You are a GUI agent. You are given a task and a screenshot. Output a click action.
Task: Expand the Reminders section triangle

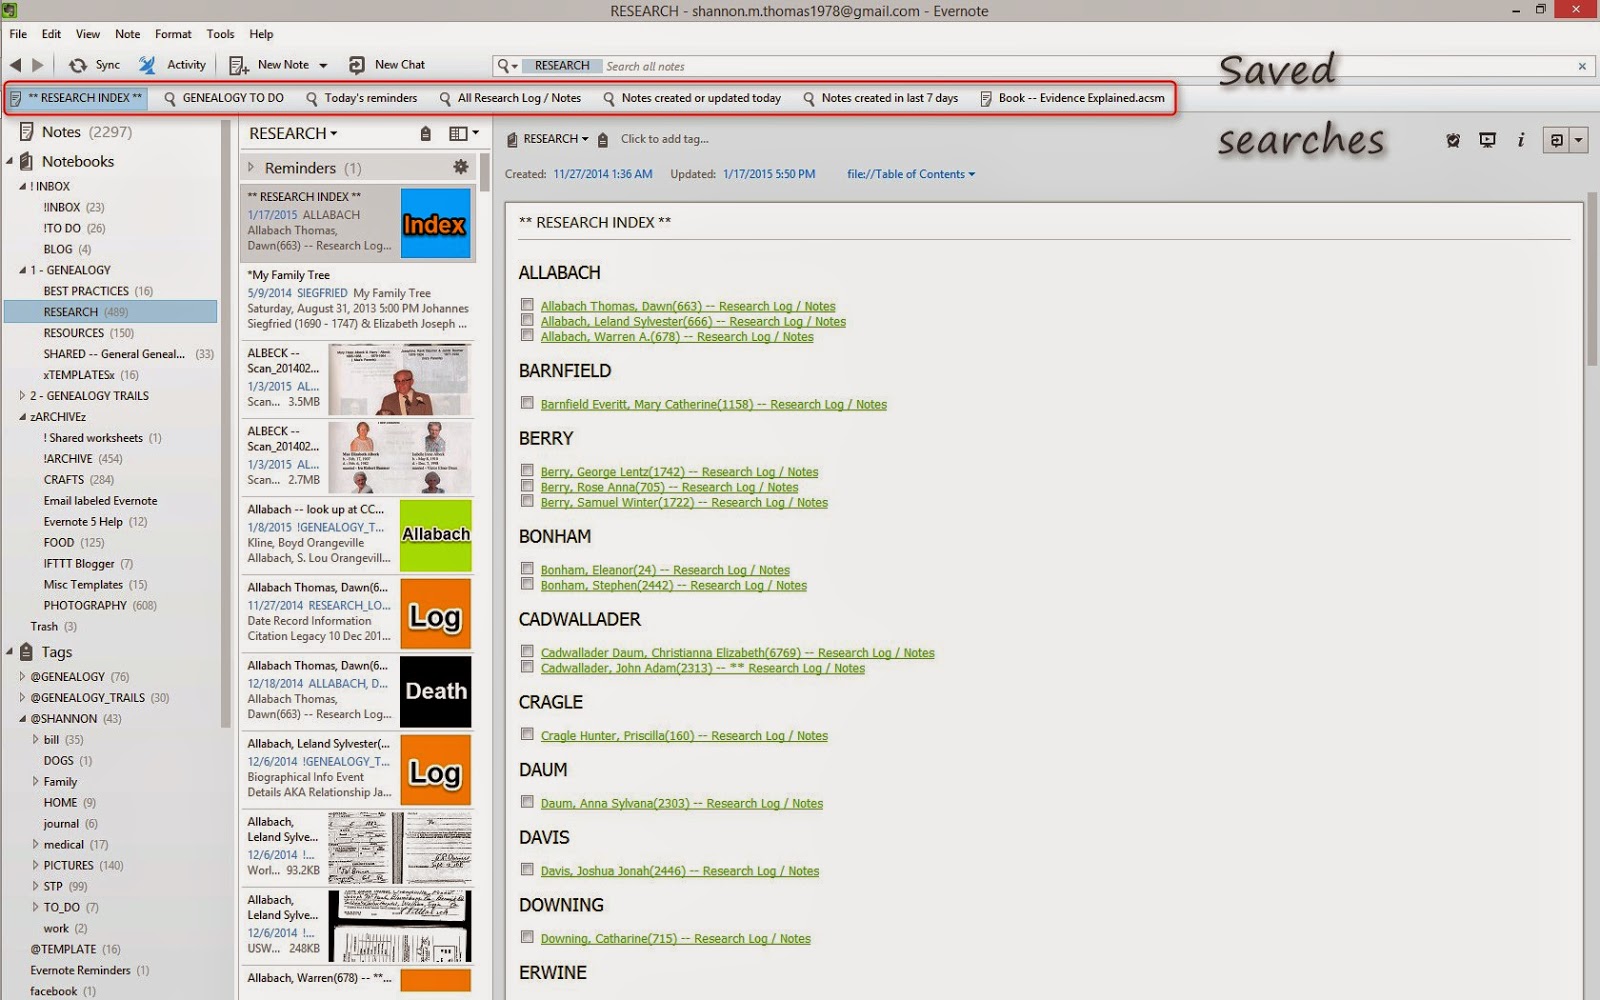(251, 168)
